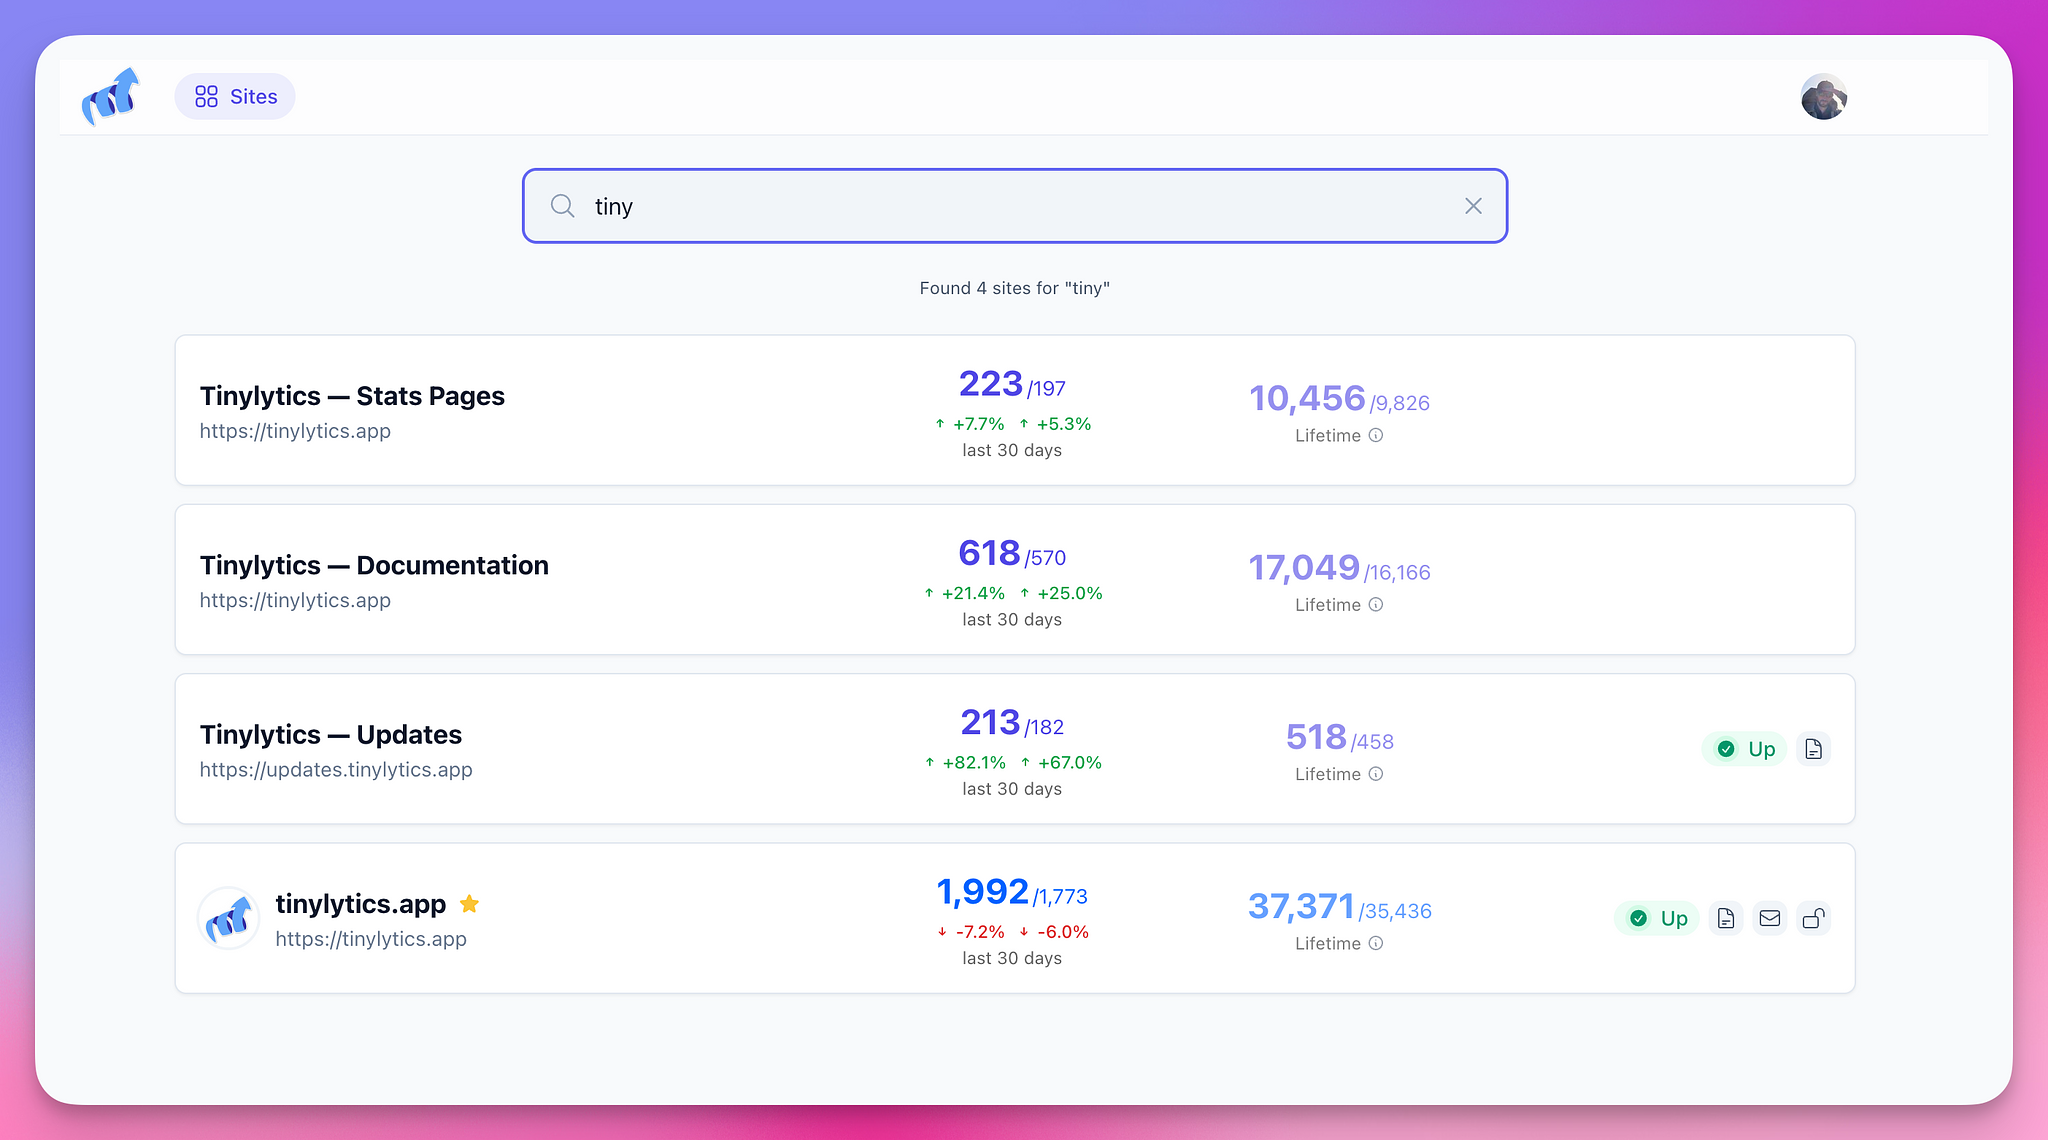Click the Lifetime info tooltip for Documentation

pyautogui.click(x=1377, y=605)
